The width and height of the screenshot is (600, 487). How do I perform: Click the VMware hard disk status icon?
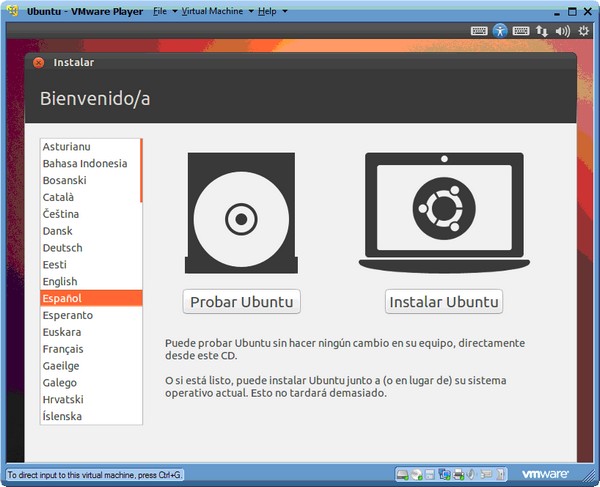[x=403, y=475]
